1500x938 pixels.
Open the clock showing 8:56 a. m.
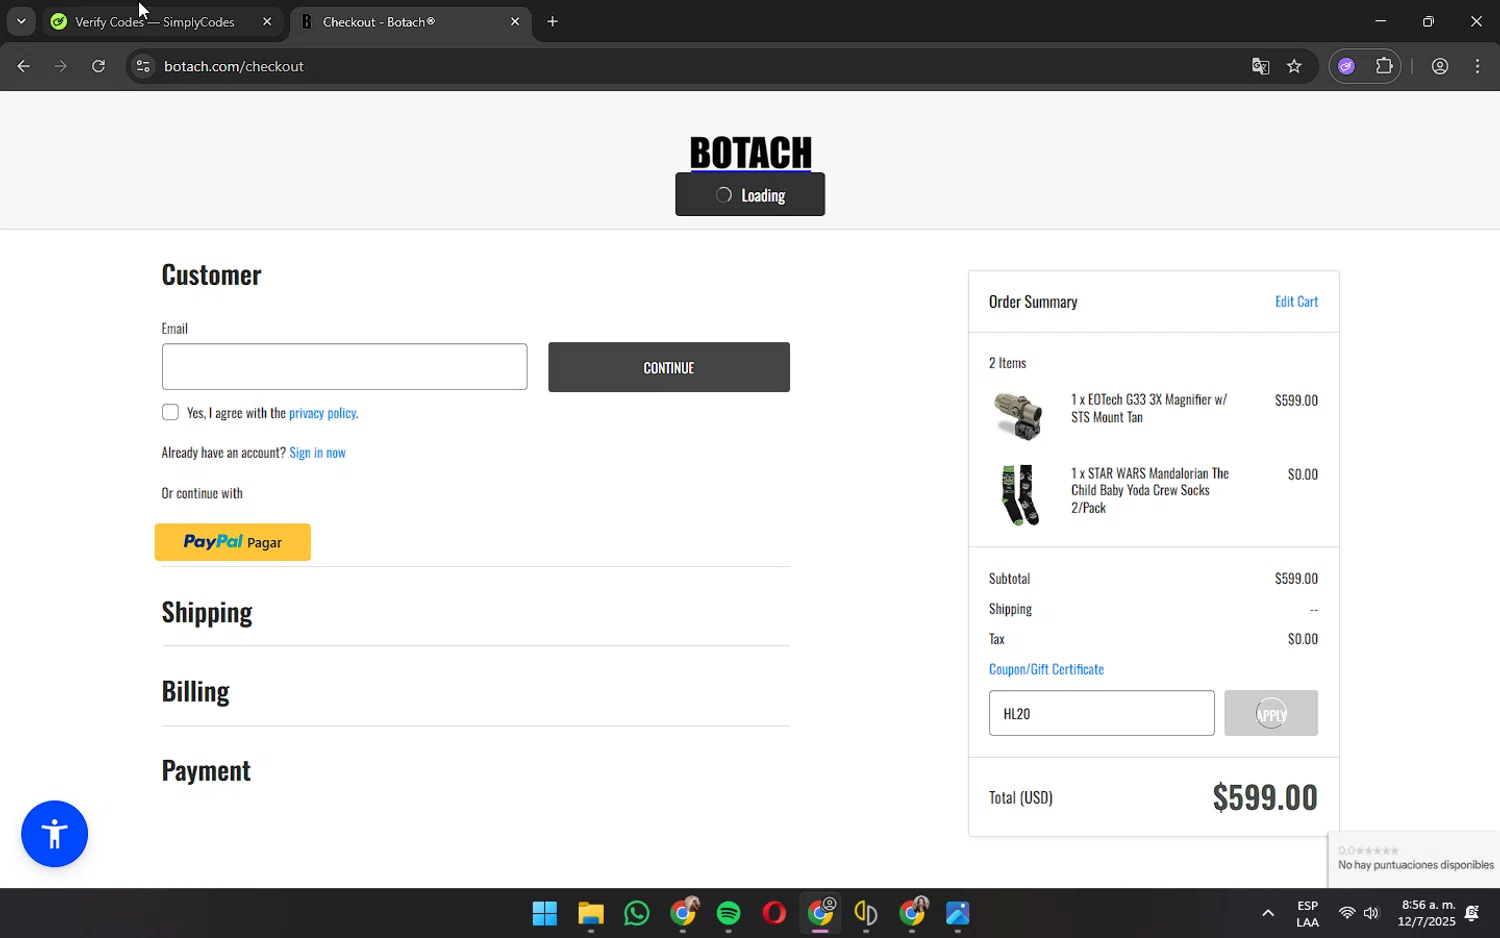1427,913
